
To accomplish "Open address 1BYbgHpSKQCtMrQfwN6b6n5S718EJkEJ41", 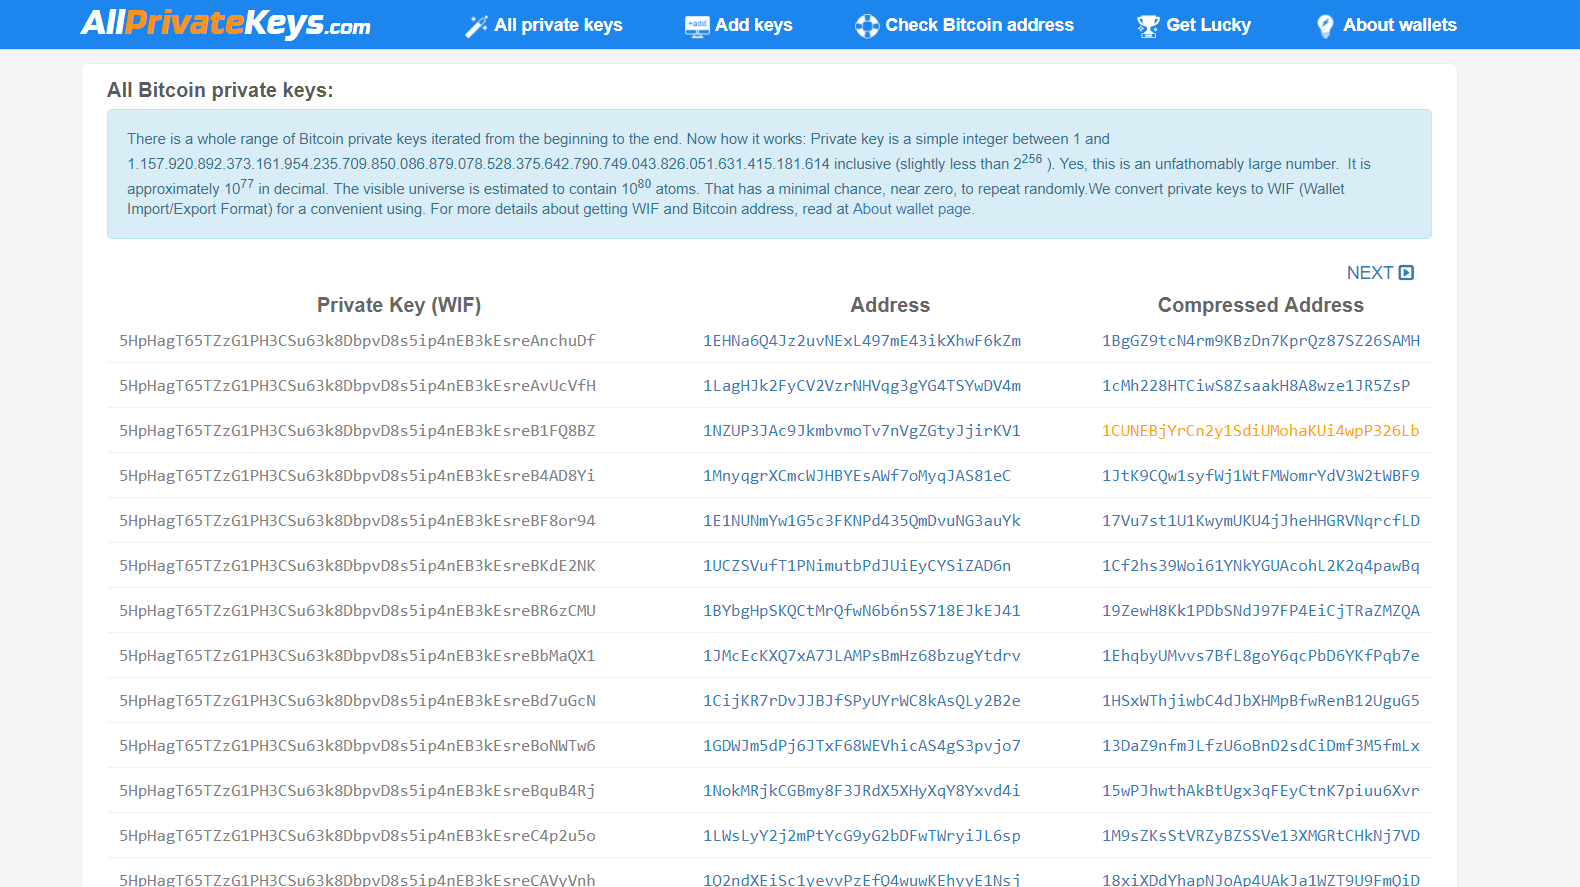I will 862,611.
